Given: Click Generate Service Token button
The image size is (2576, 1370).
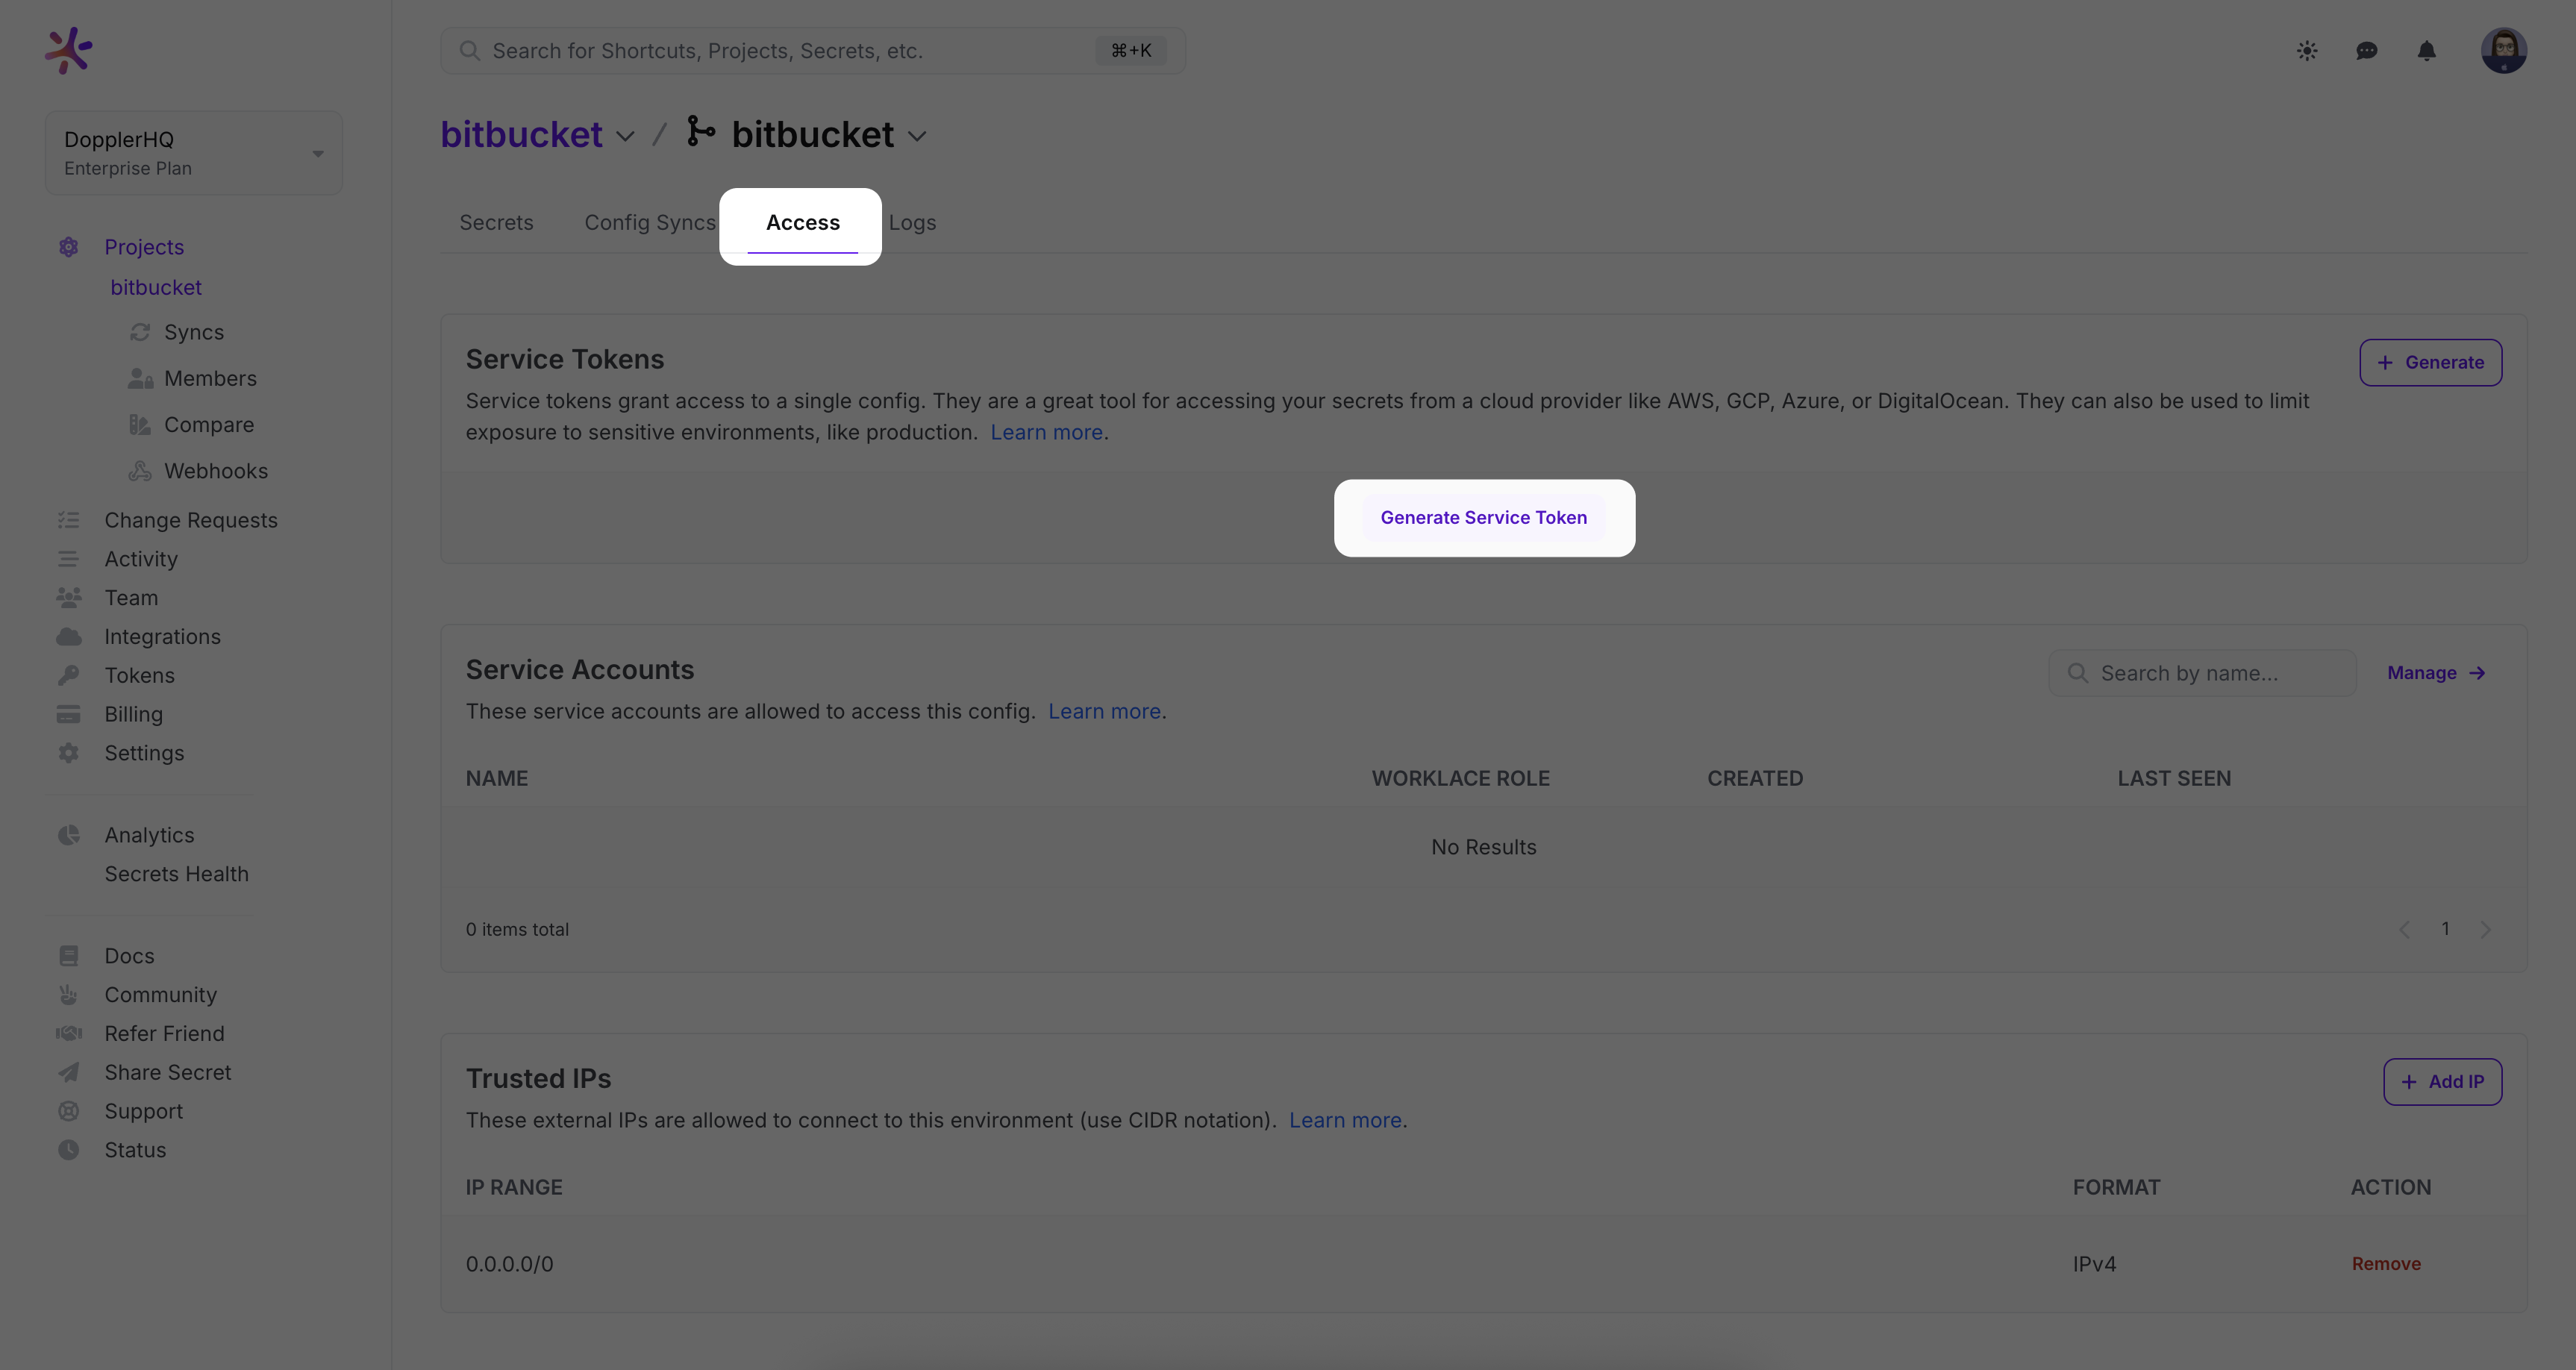Looking at the screenshot, I should [x=1484, y=517].
